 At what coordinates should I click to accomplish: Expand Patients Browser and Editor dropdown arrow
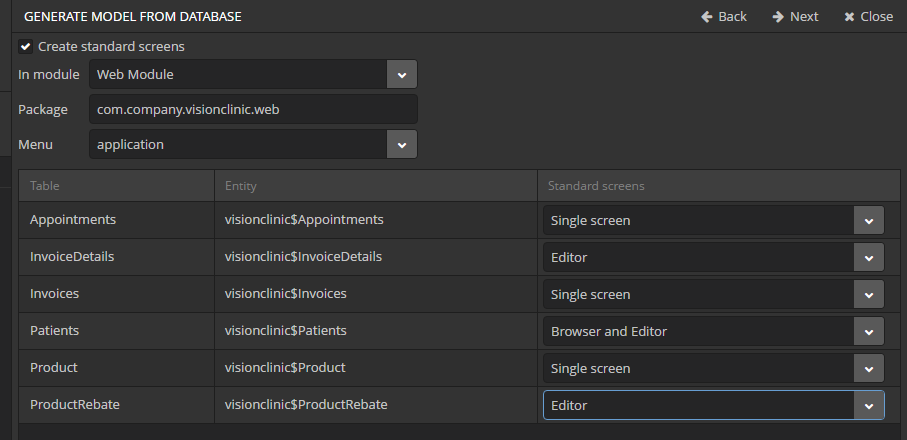pyautogui.click(x=868, y=332)
